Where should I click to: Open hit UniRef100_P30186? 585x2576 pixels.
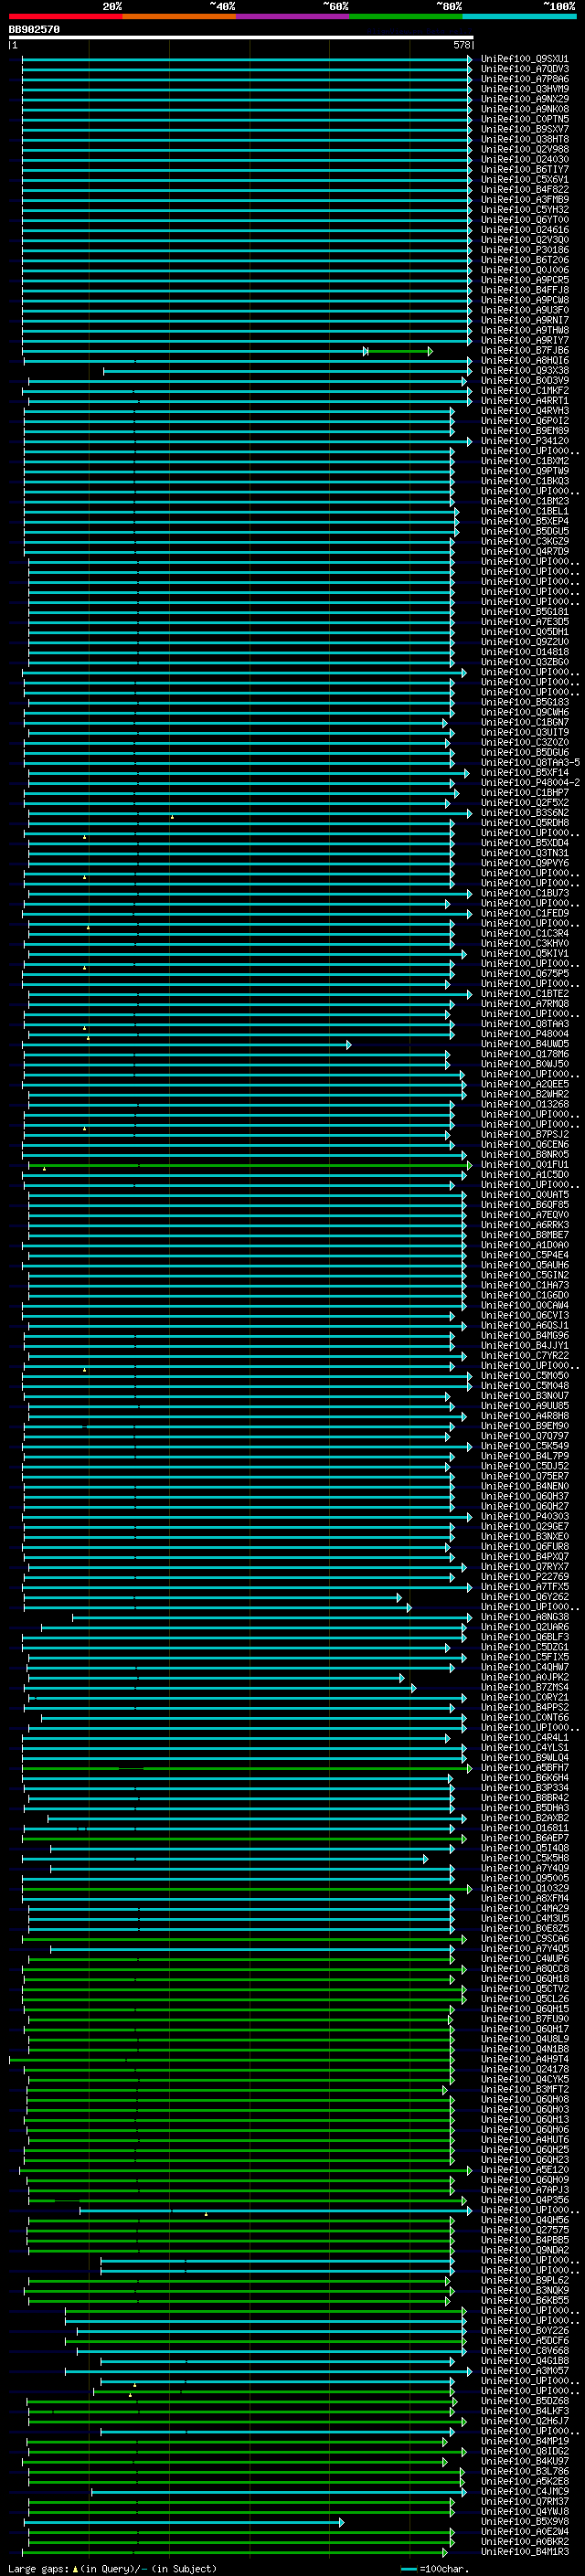[524, 250]
